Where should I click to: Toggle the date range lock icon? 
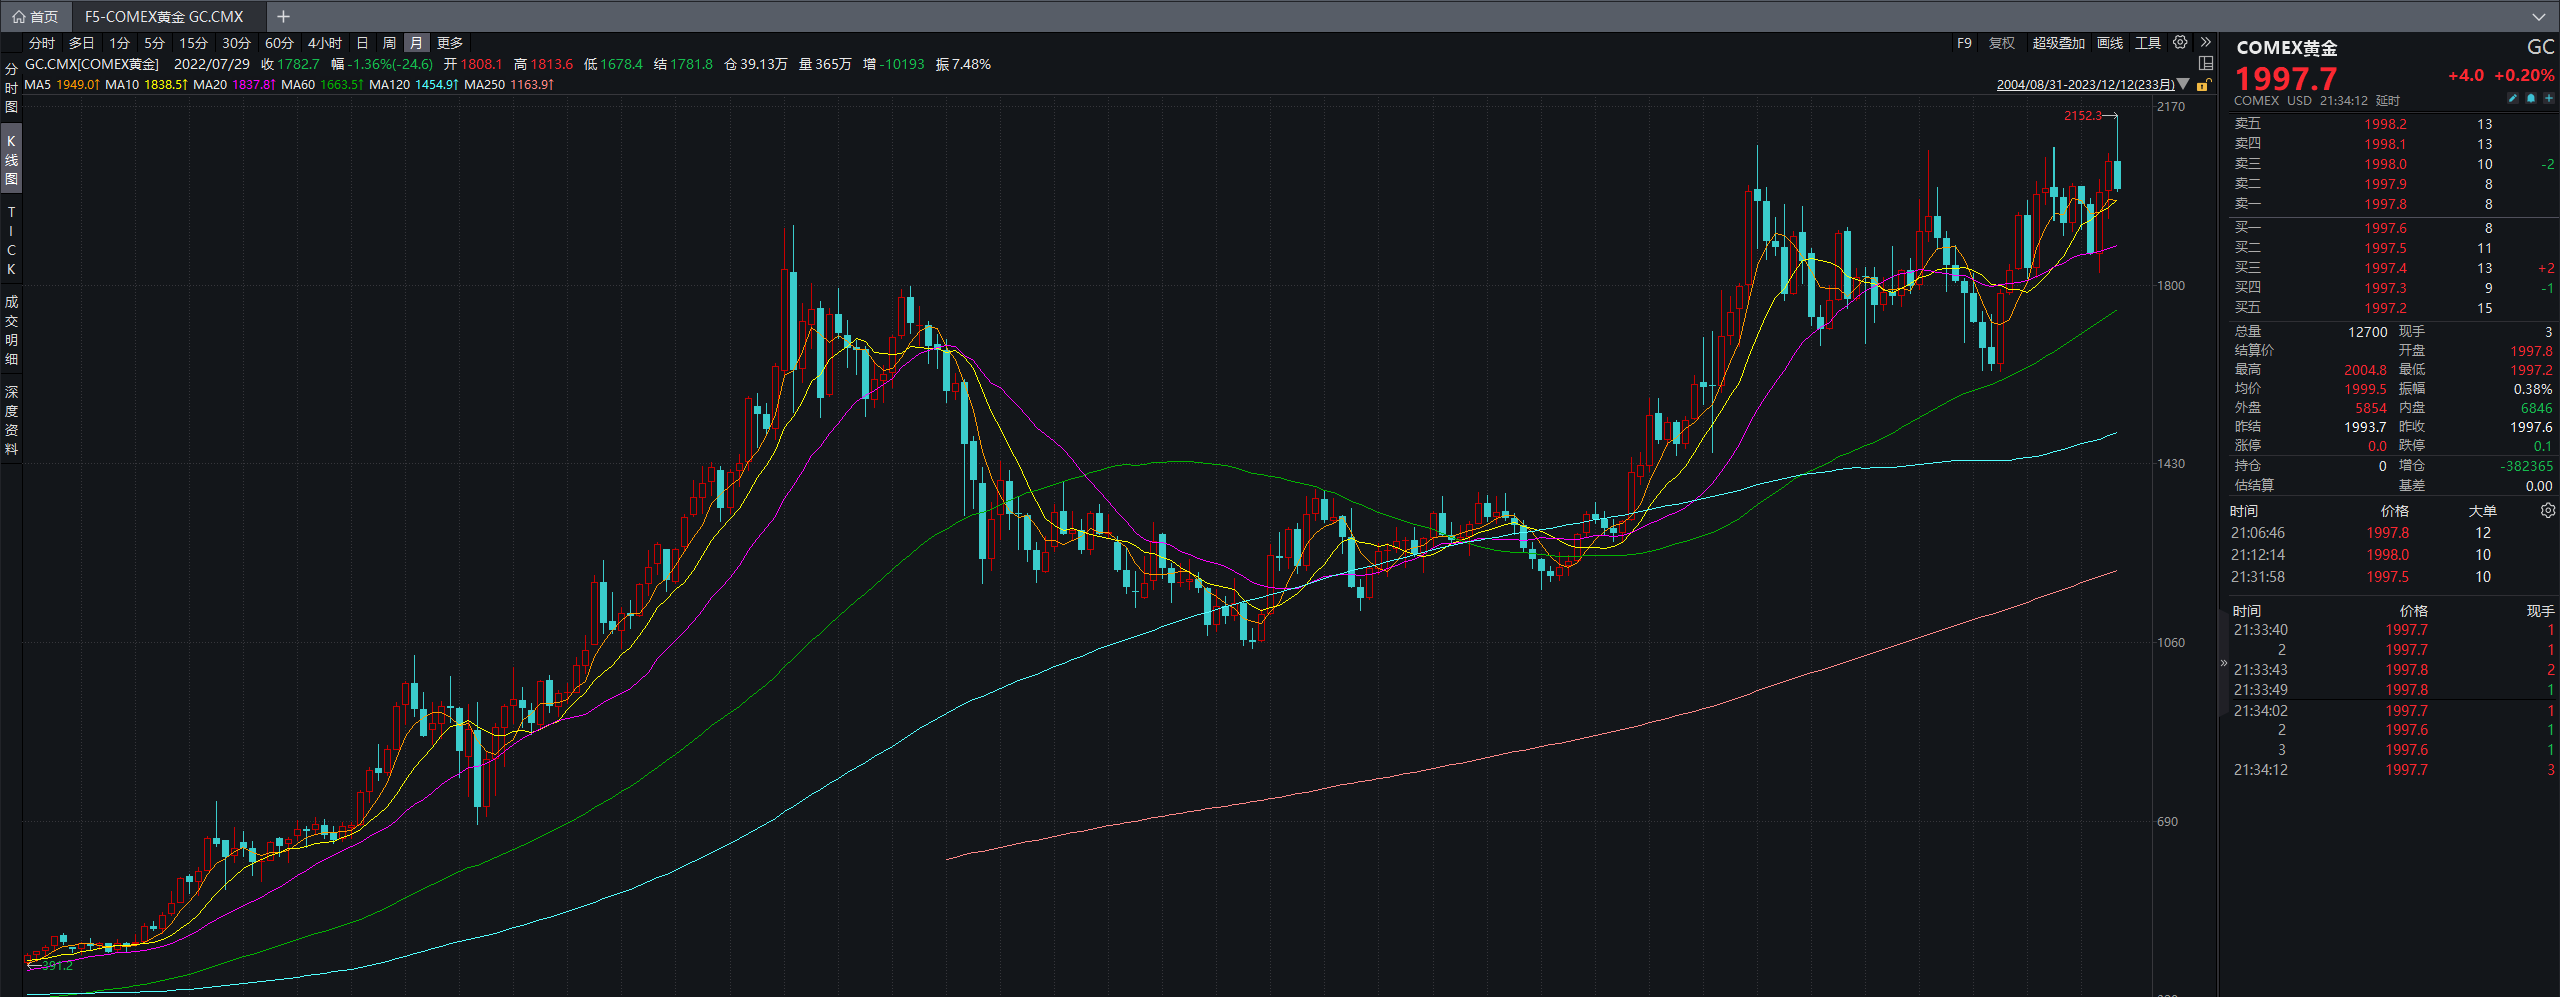click(2204, 85)
